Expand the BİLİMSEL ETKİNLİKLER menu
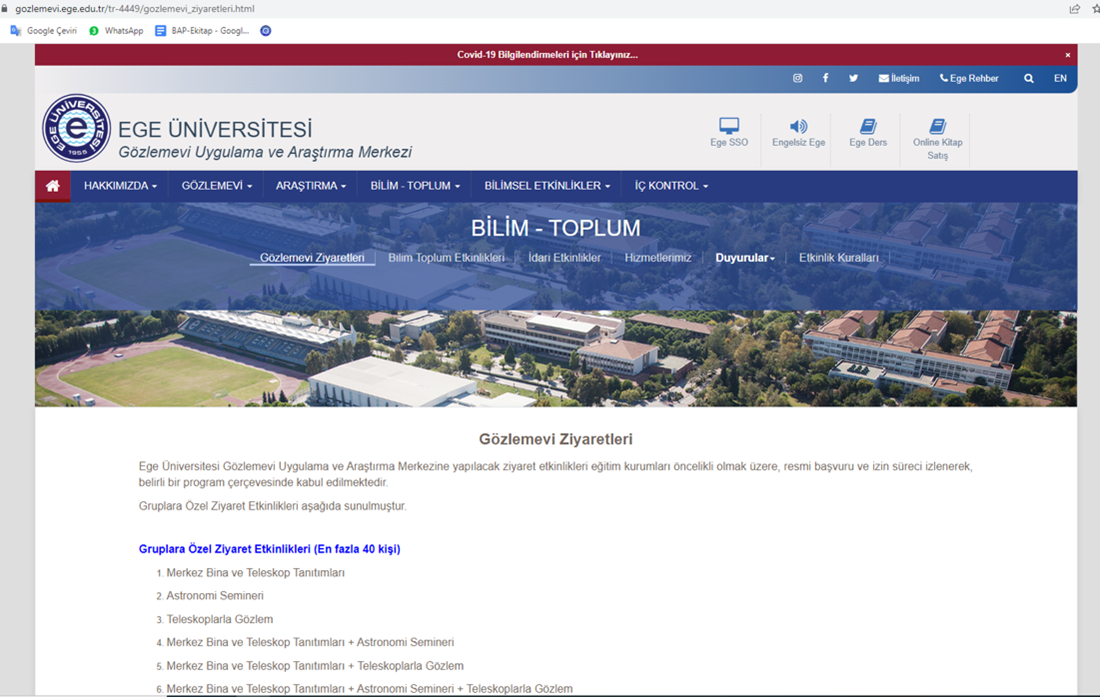The width and height of the screenshot is (1100, 697). 547,186
